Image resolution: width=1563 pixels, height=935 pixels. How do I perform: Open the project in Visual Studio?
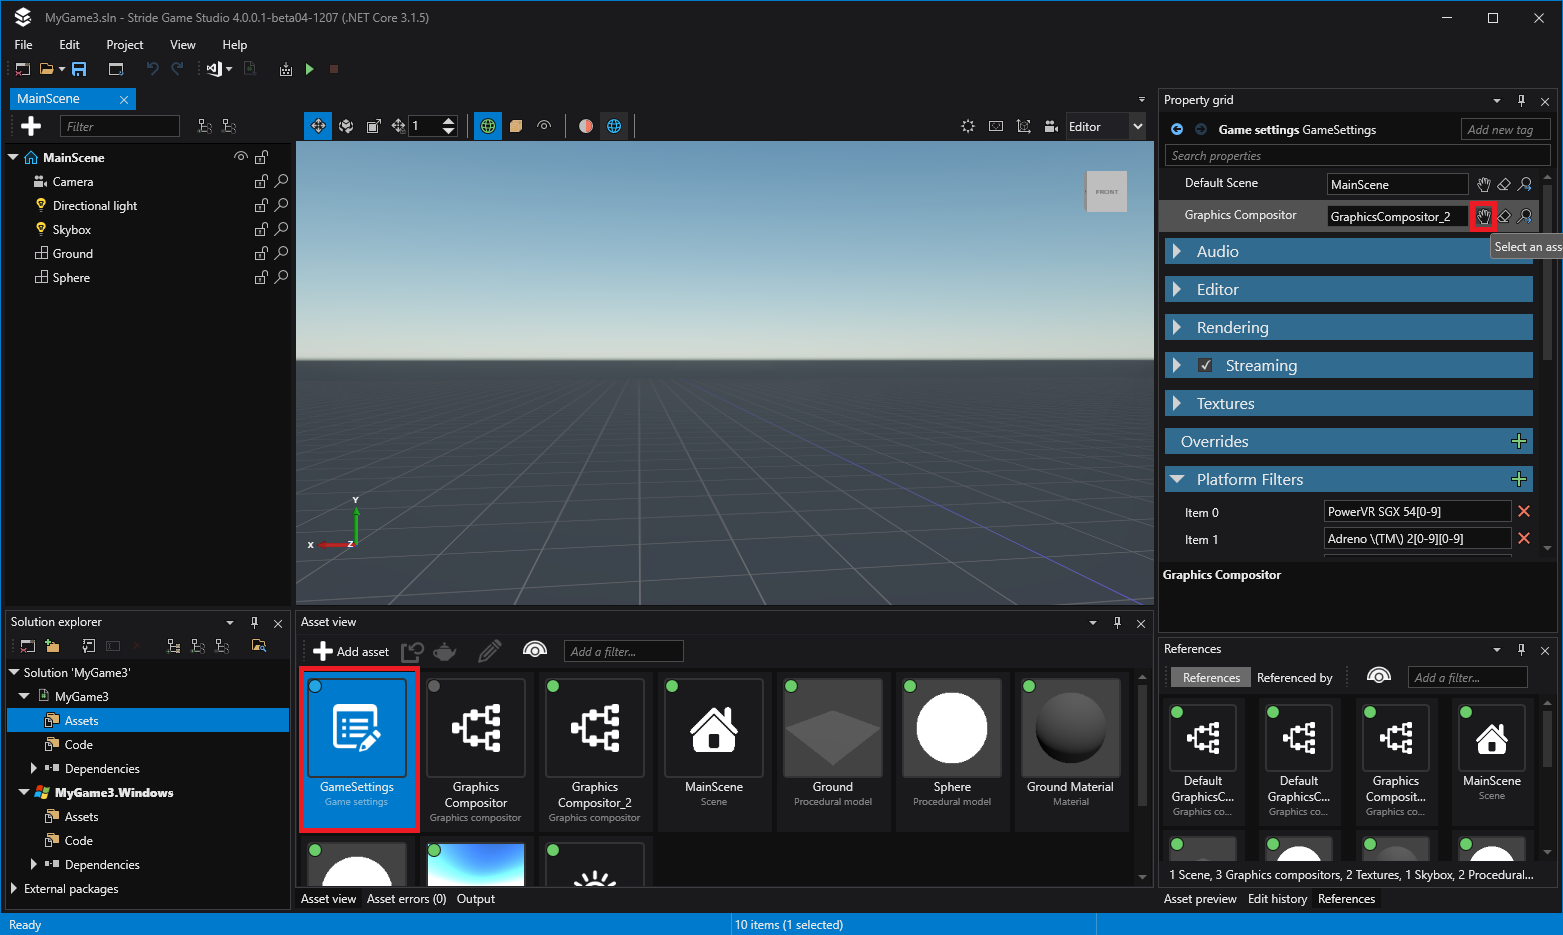coord(213,69)
